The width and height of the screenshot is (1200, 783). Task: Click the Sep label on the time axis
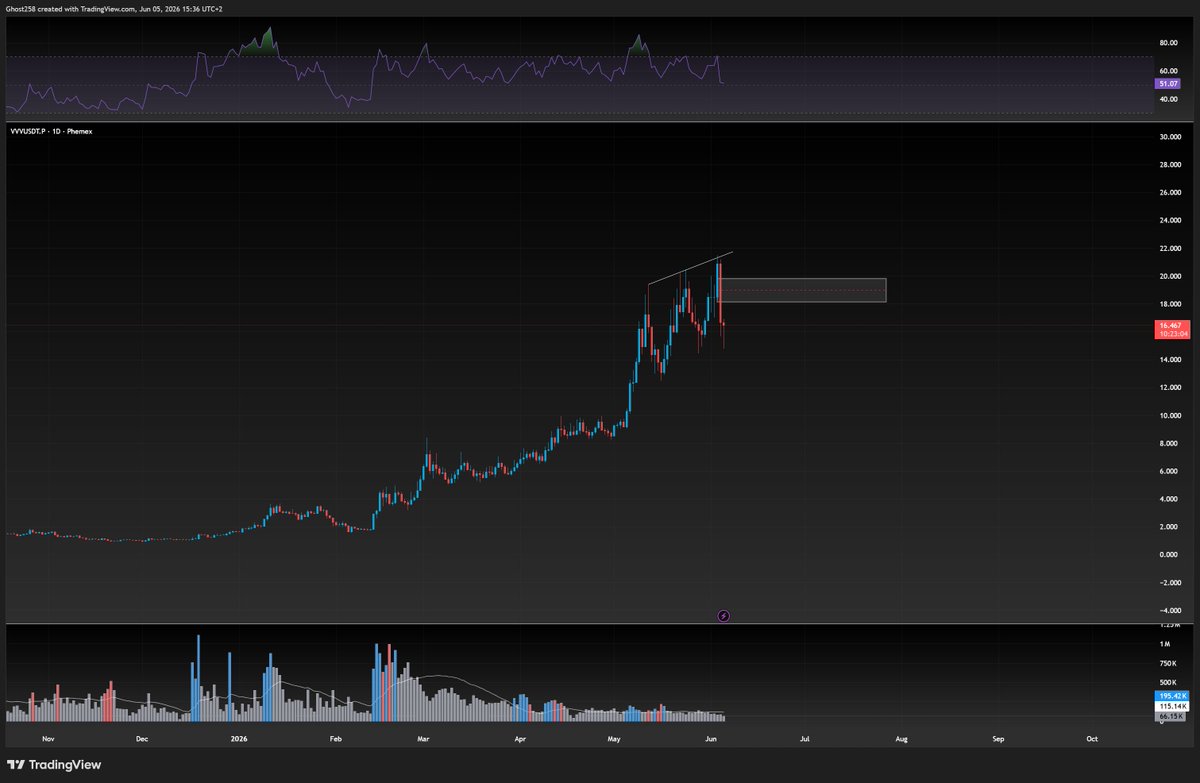998,739
